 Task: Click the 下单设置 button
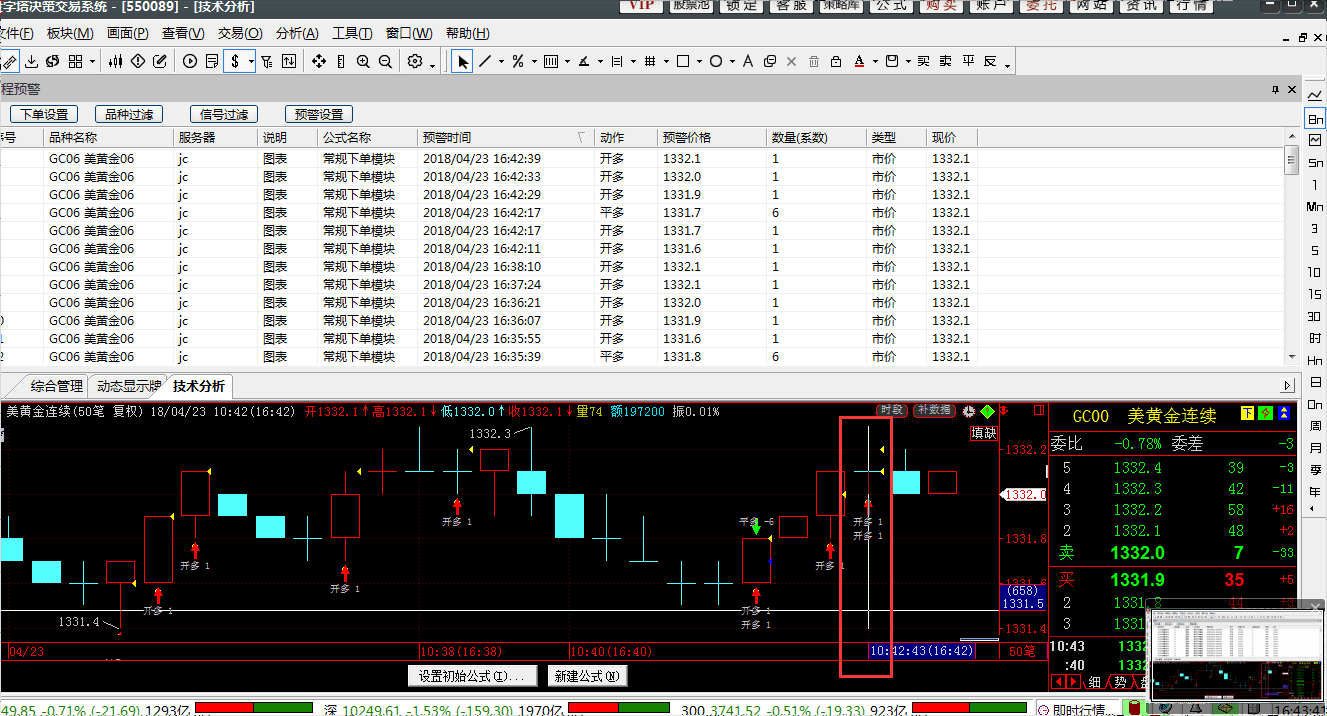click(x=44, y=114)
